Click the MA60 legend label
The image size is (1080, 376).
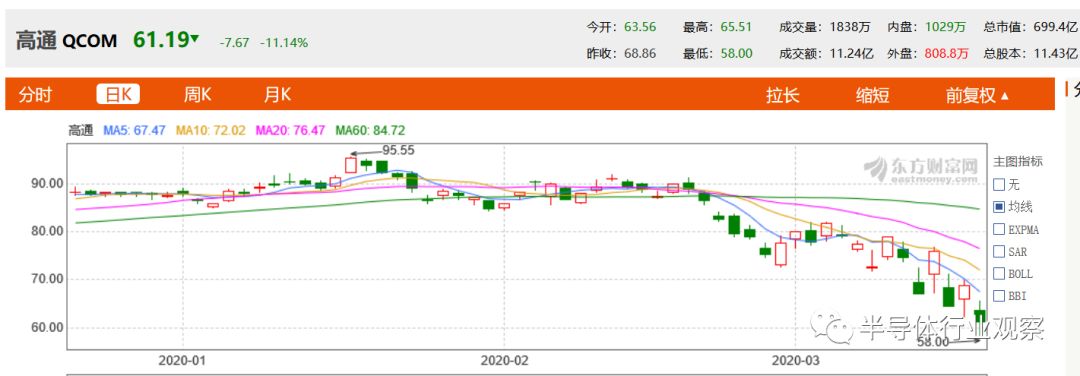pyautogui.click(x=370, y=130)
